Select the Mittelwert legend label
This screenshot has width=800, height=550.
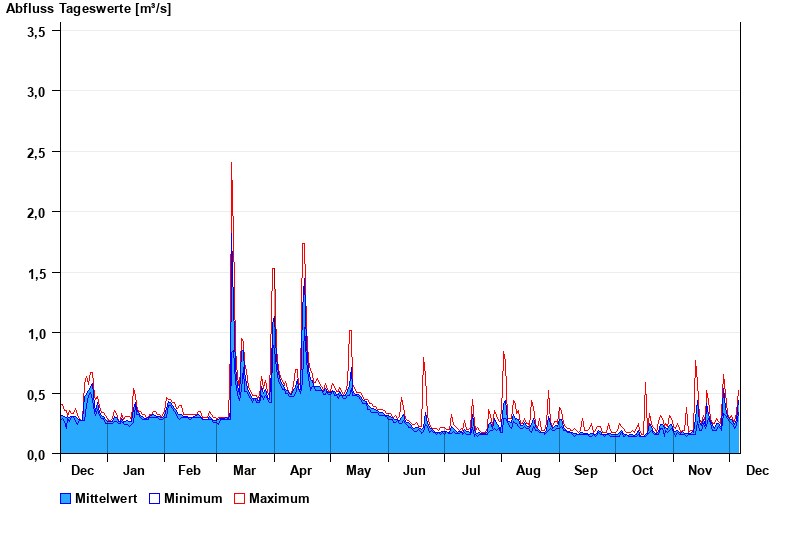pyautogui.click(x=106, y=498)
